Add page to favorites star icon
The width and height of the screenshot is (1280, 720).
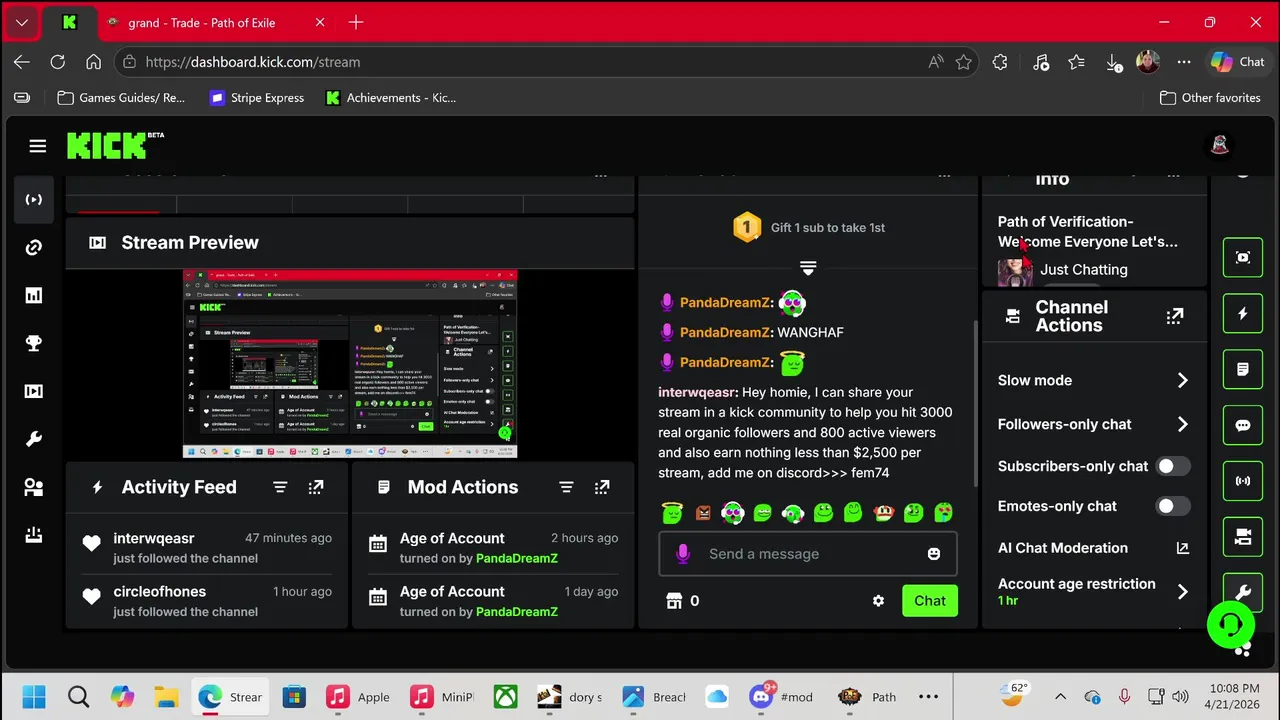point(963,62)
